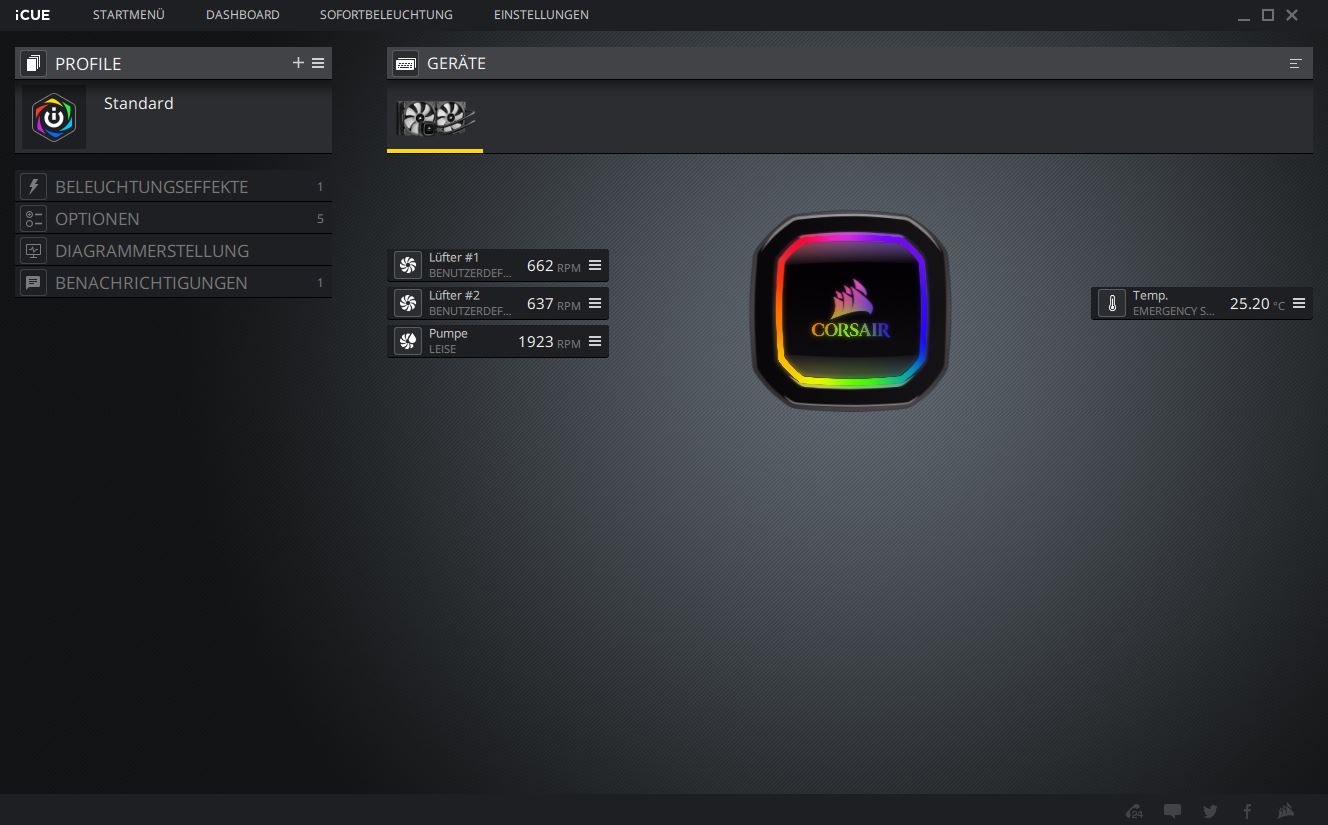The image size is (1328, 825).
Task: Open the Facebook link icon
Action: [x=1247, y=811]
